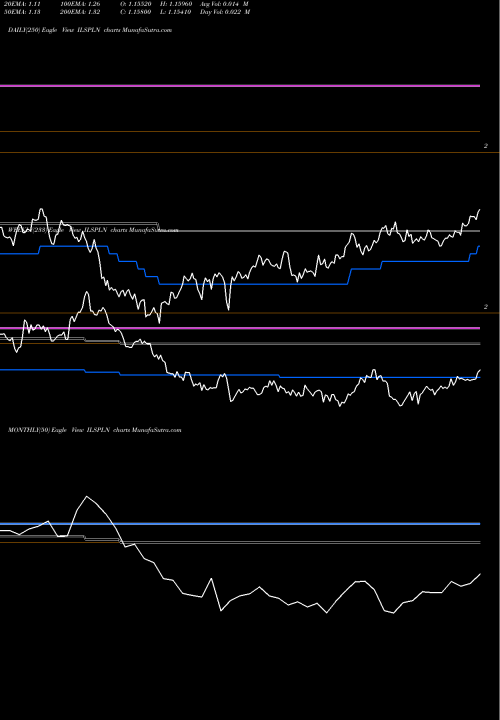Click the axis label '2' beside weekly chart
The image size is (500, 720).
pyautogui.click(x=486, y=307)
